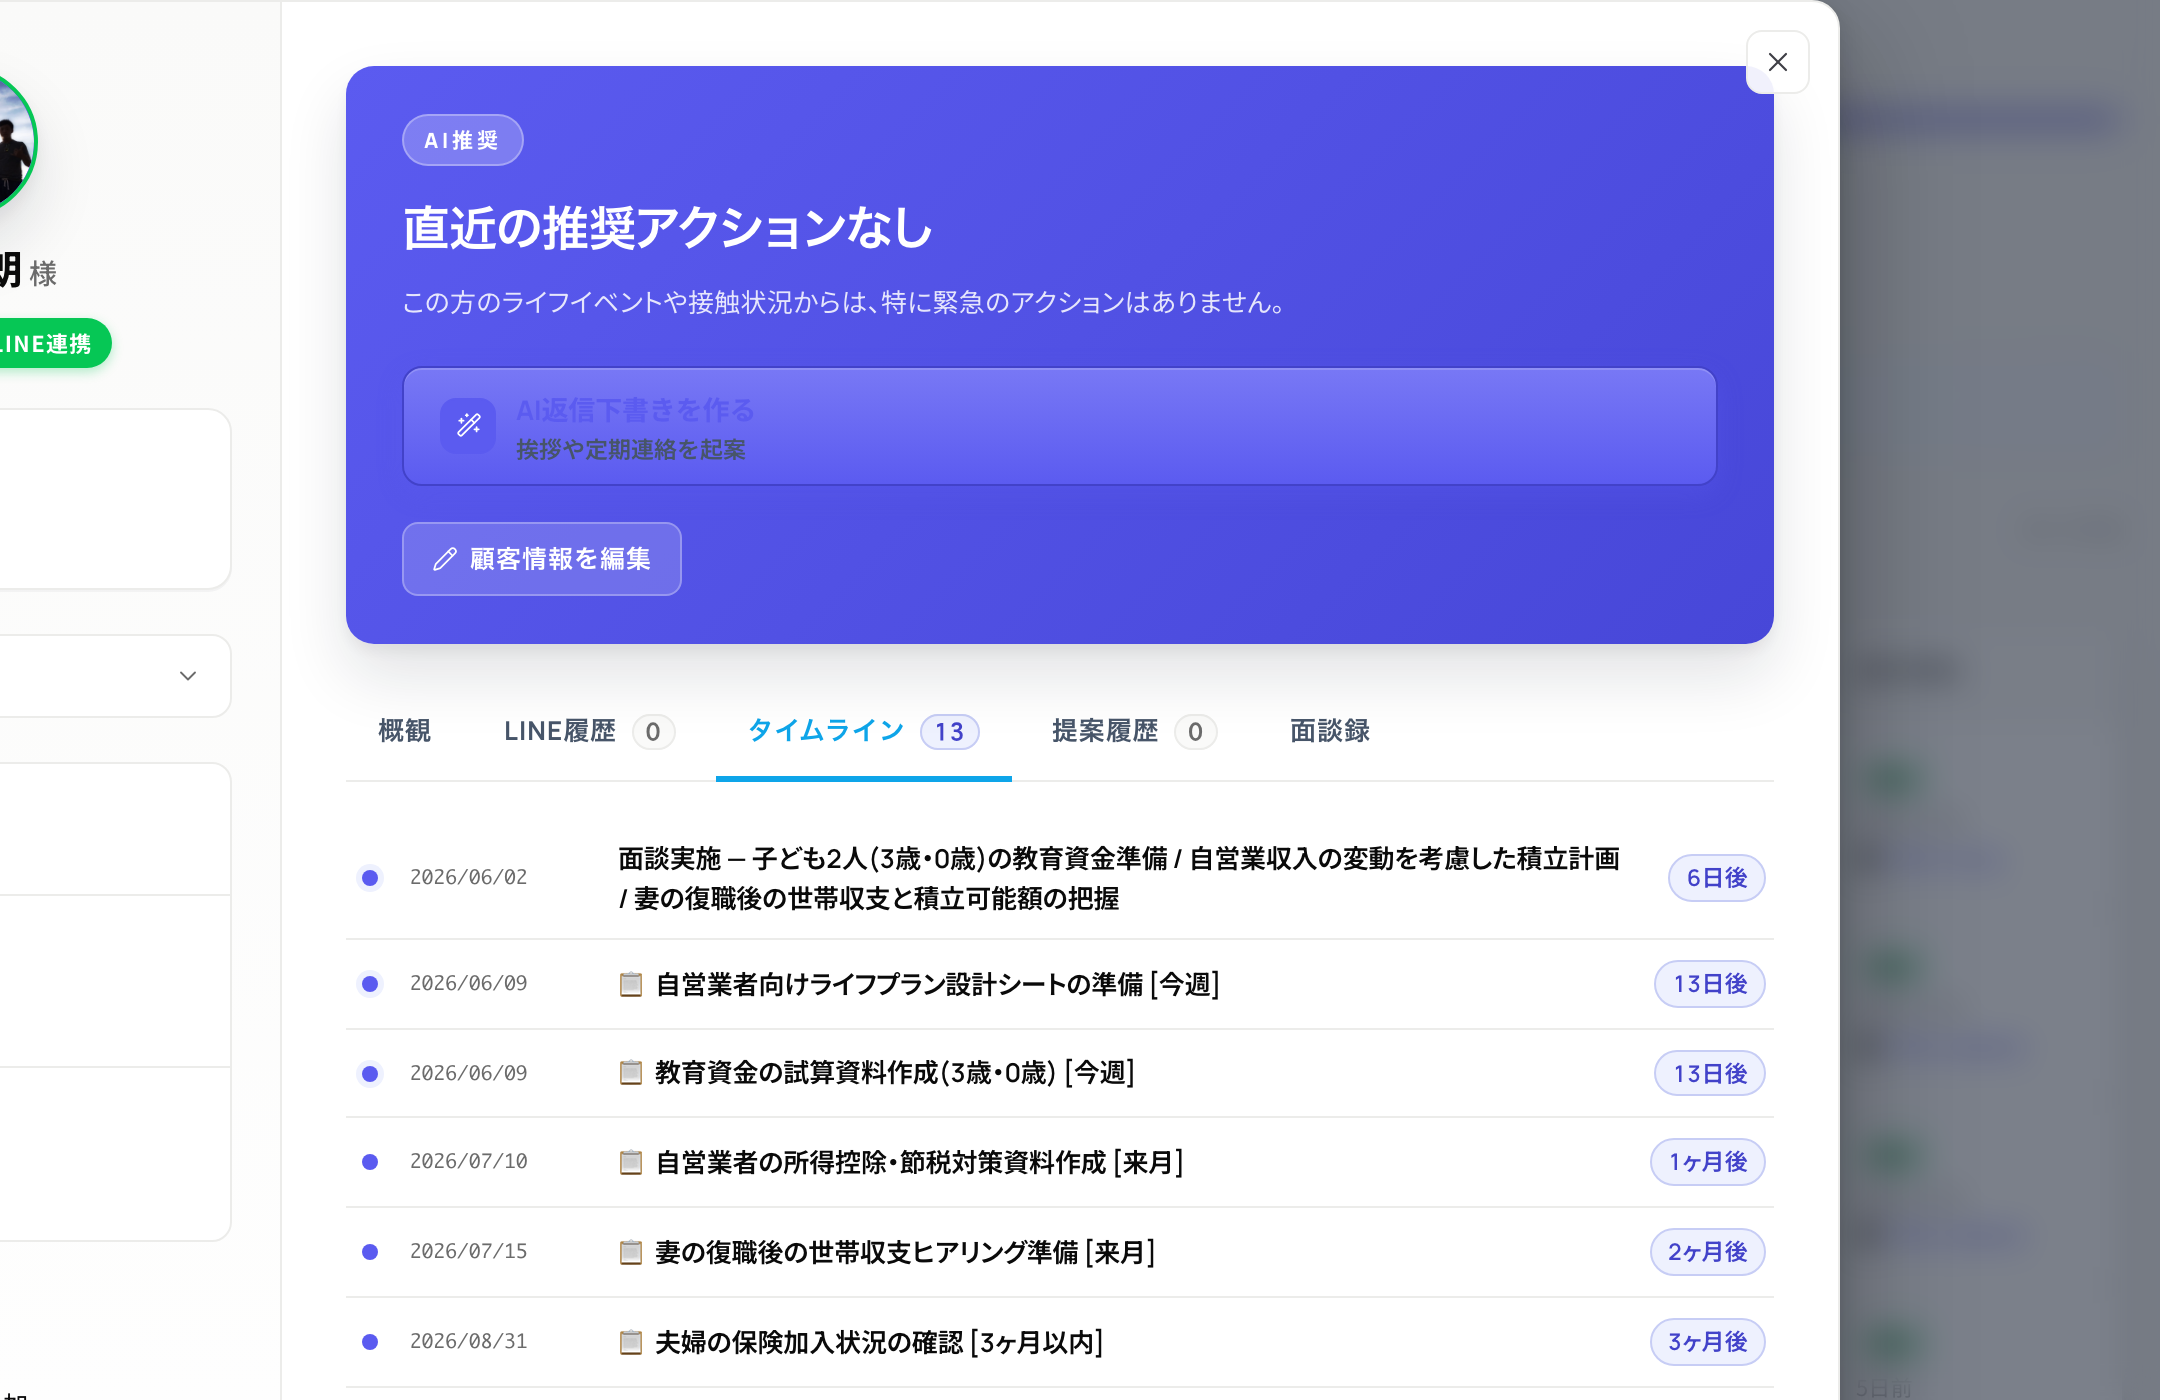Viewport: 2160px width, 1400px height.
Task: Switch to 面談録 tab
Action: click(x=1330, y=731)
